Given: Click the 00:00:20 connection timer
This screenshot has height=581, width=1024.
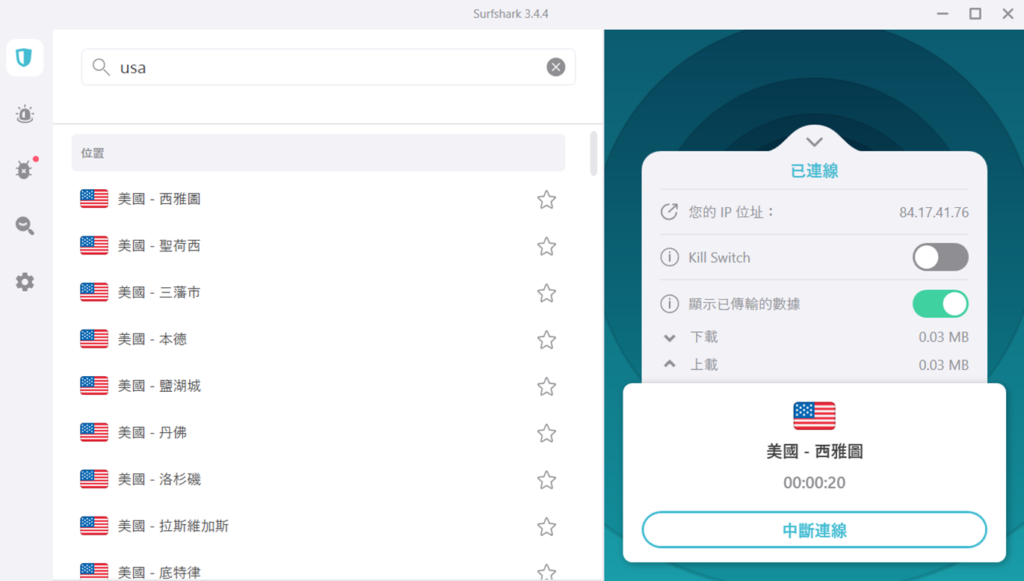Looking at the screenshot, I should point(814,482).
